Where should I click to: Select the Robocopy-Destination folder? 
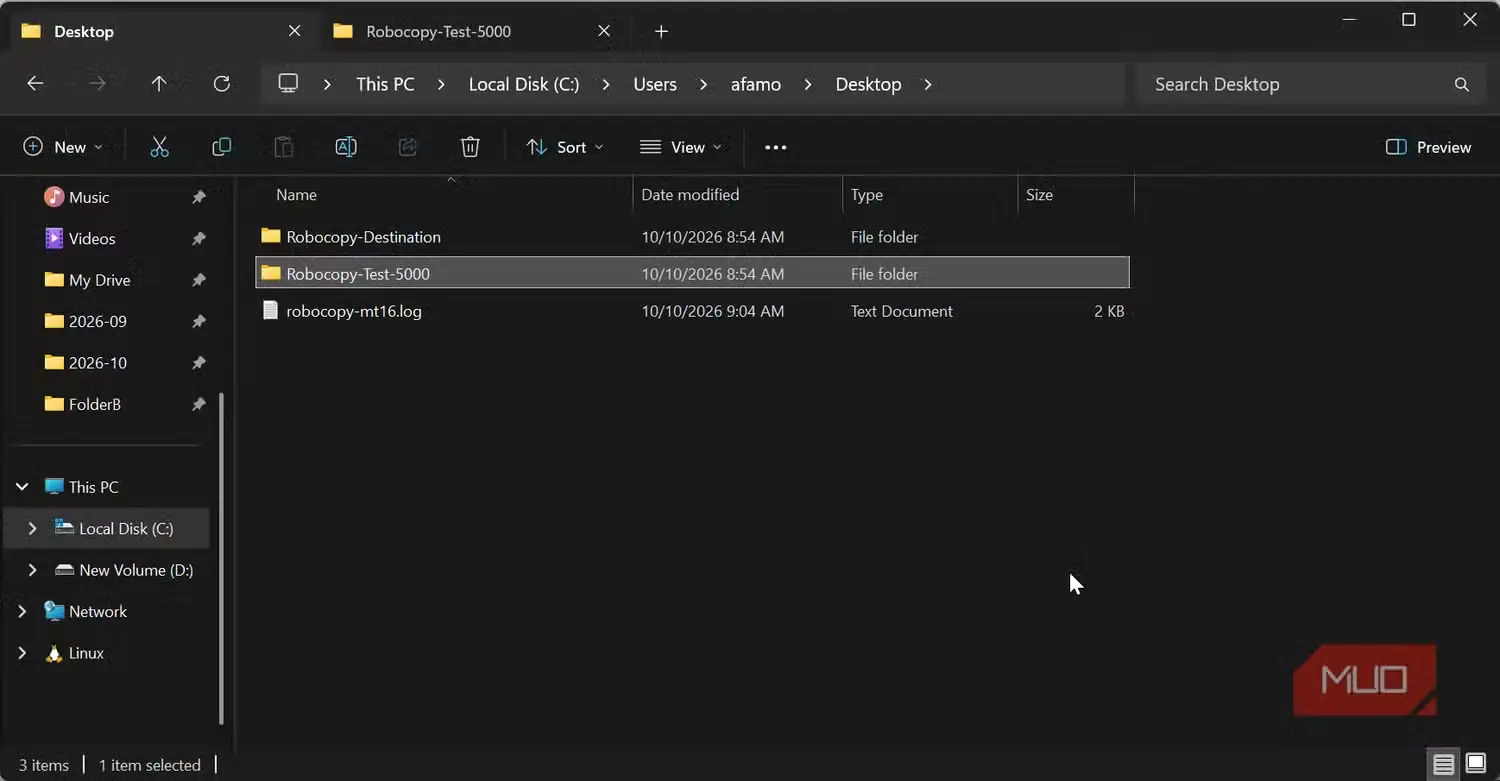point(692,237)
